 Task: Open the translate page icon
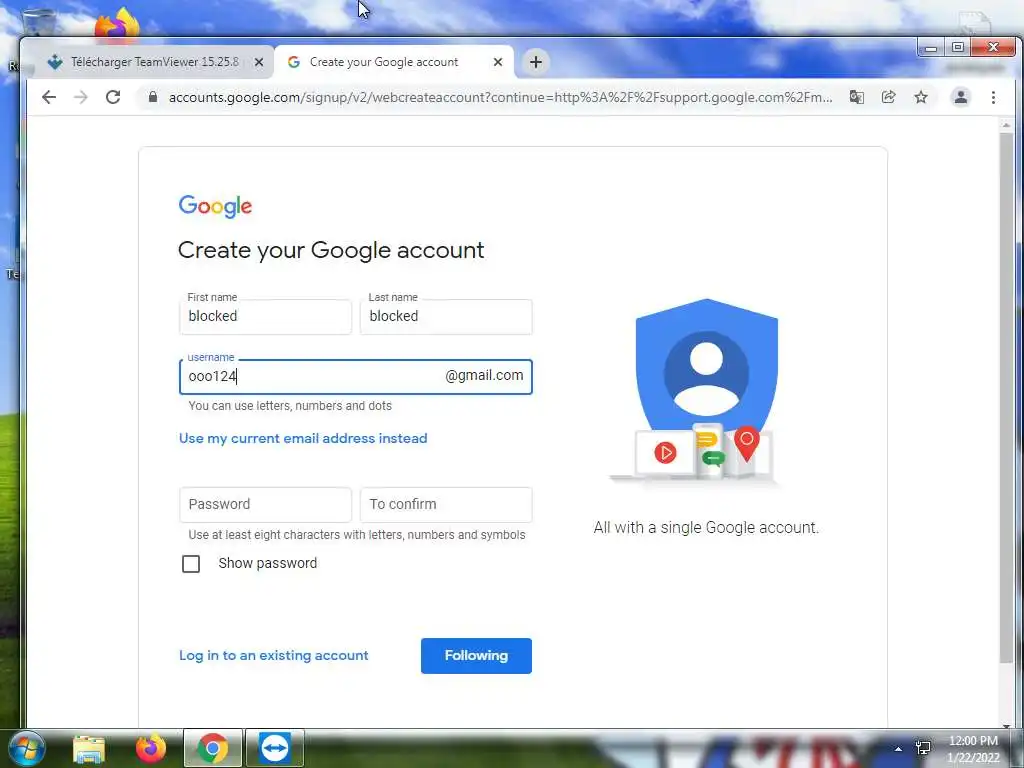tap(857, 97)
